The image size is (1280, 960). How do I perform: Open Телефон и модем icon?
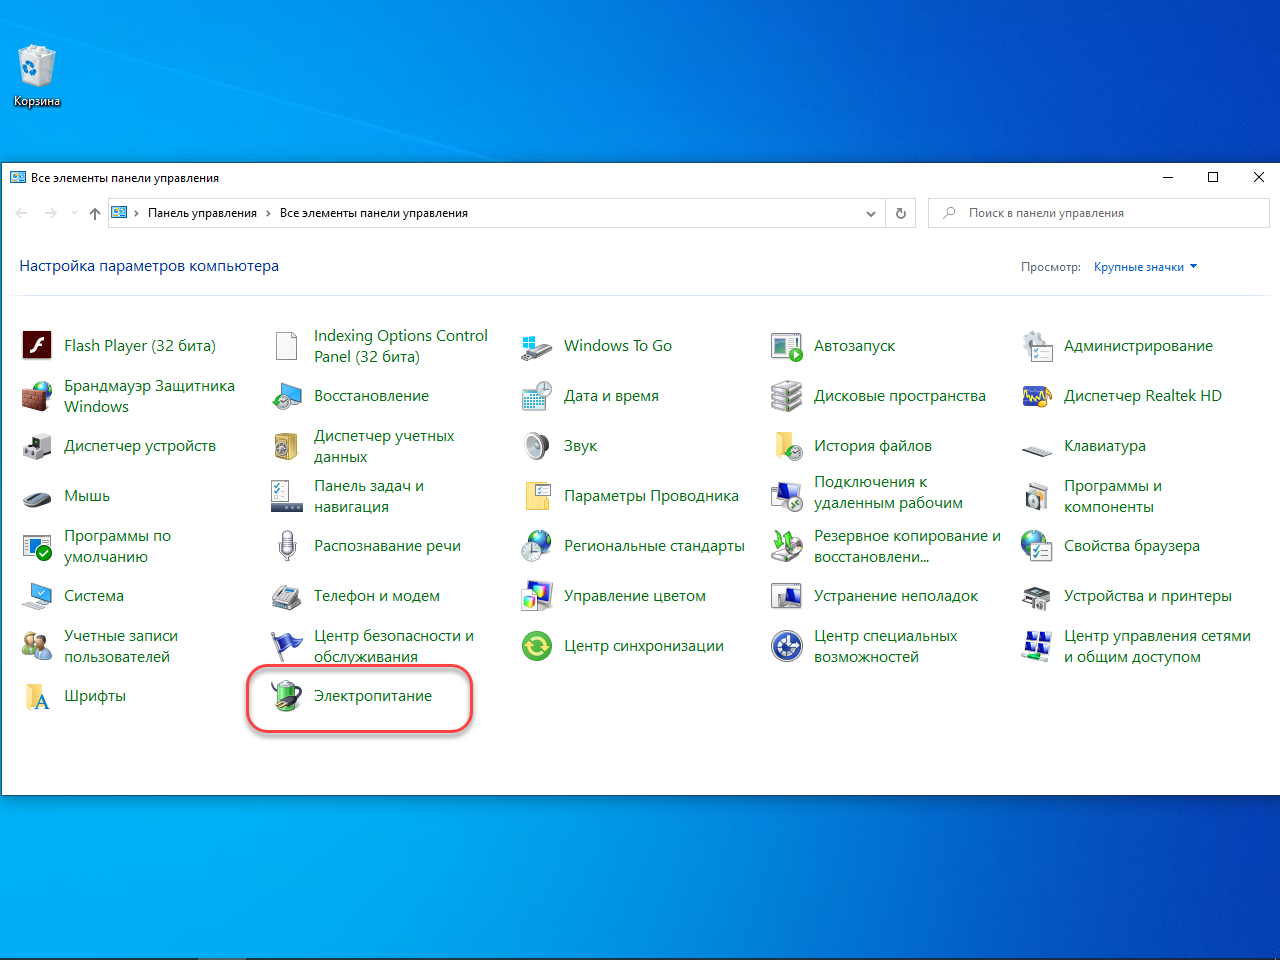[x=287, y=596]
